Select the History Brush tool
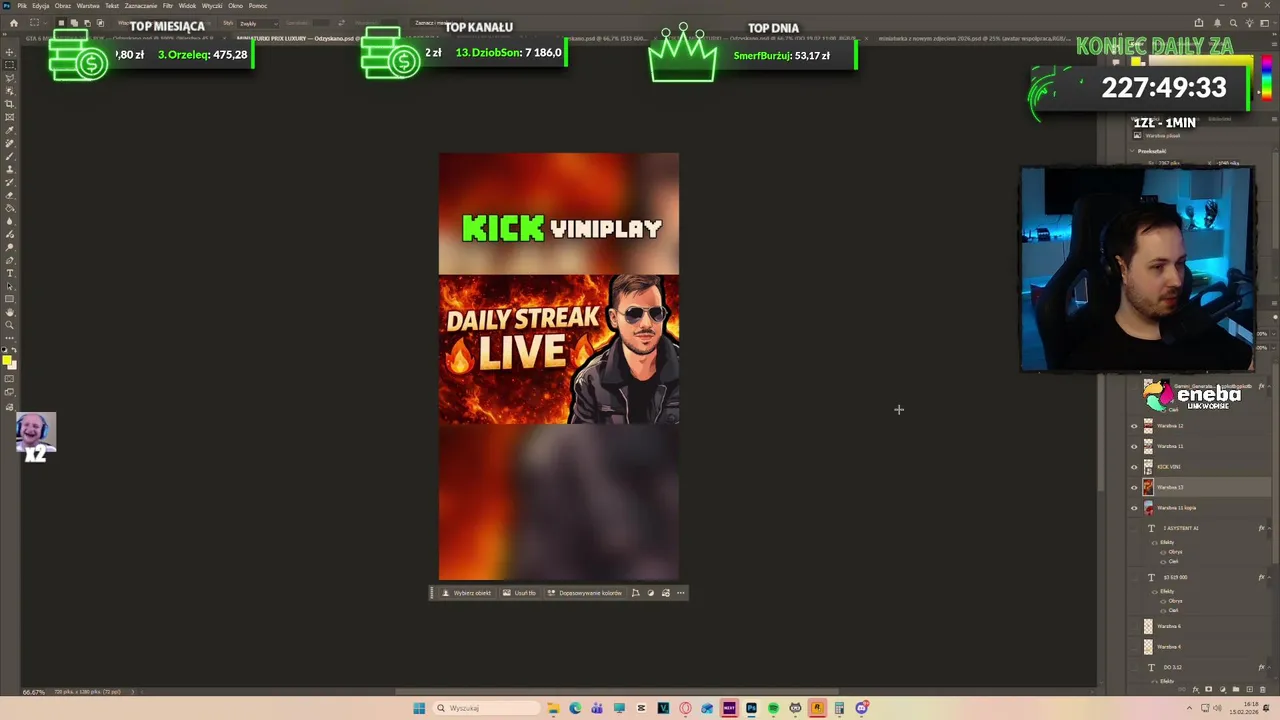This screenshot has height=720, width=1280. point(10,182)
